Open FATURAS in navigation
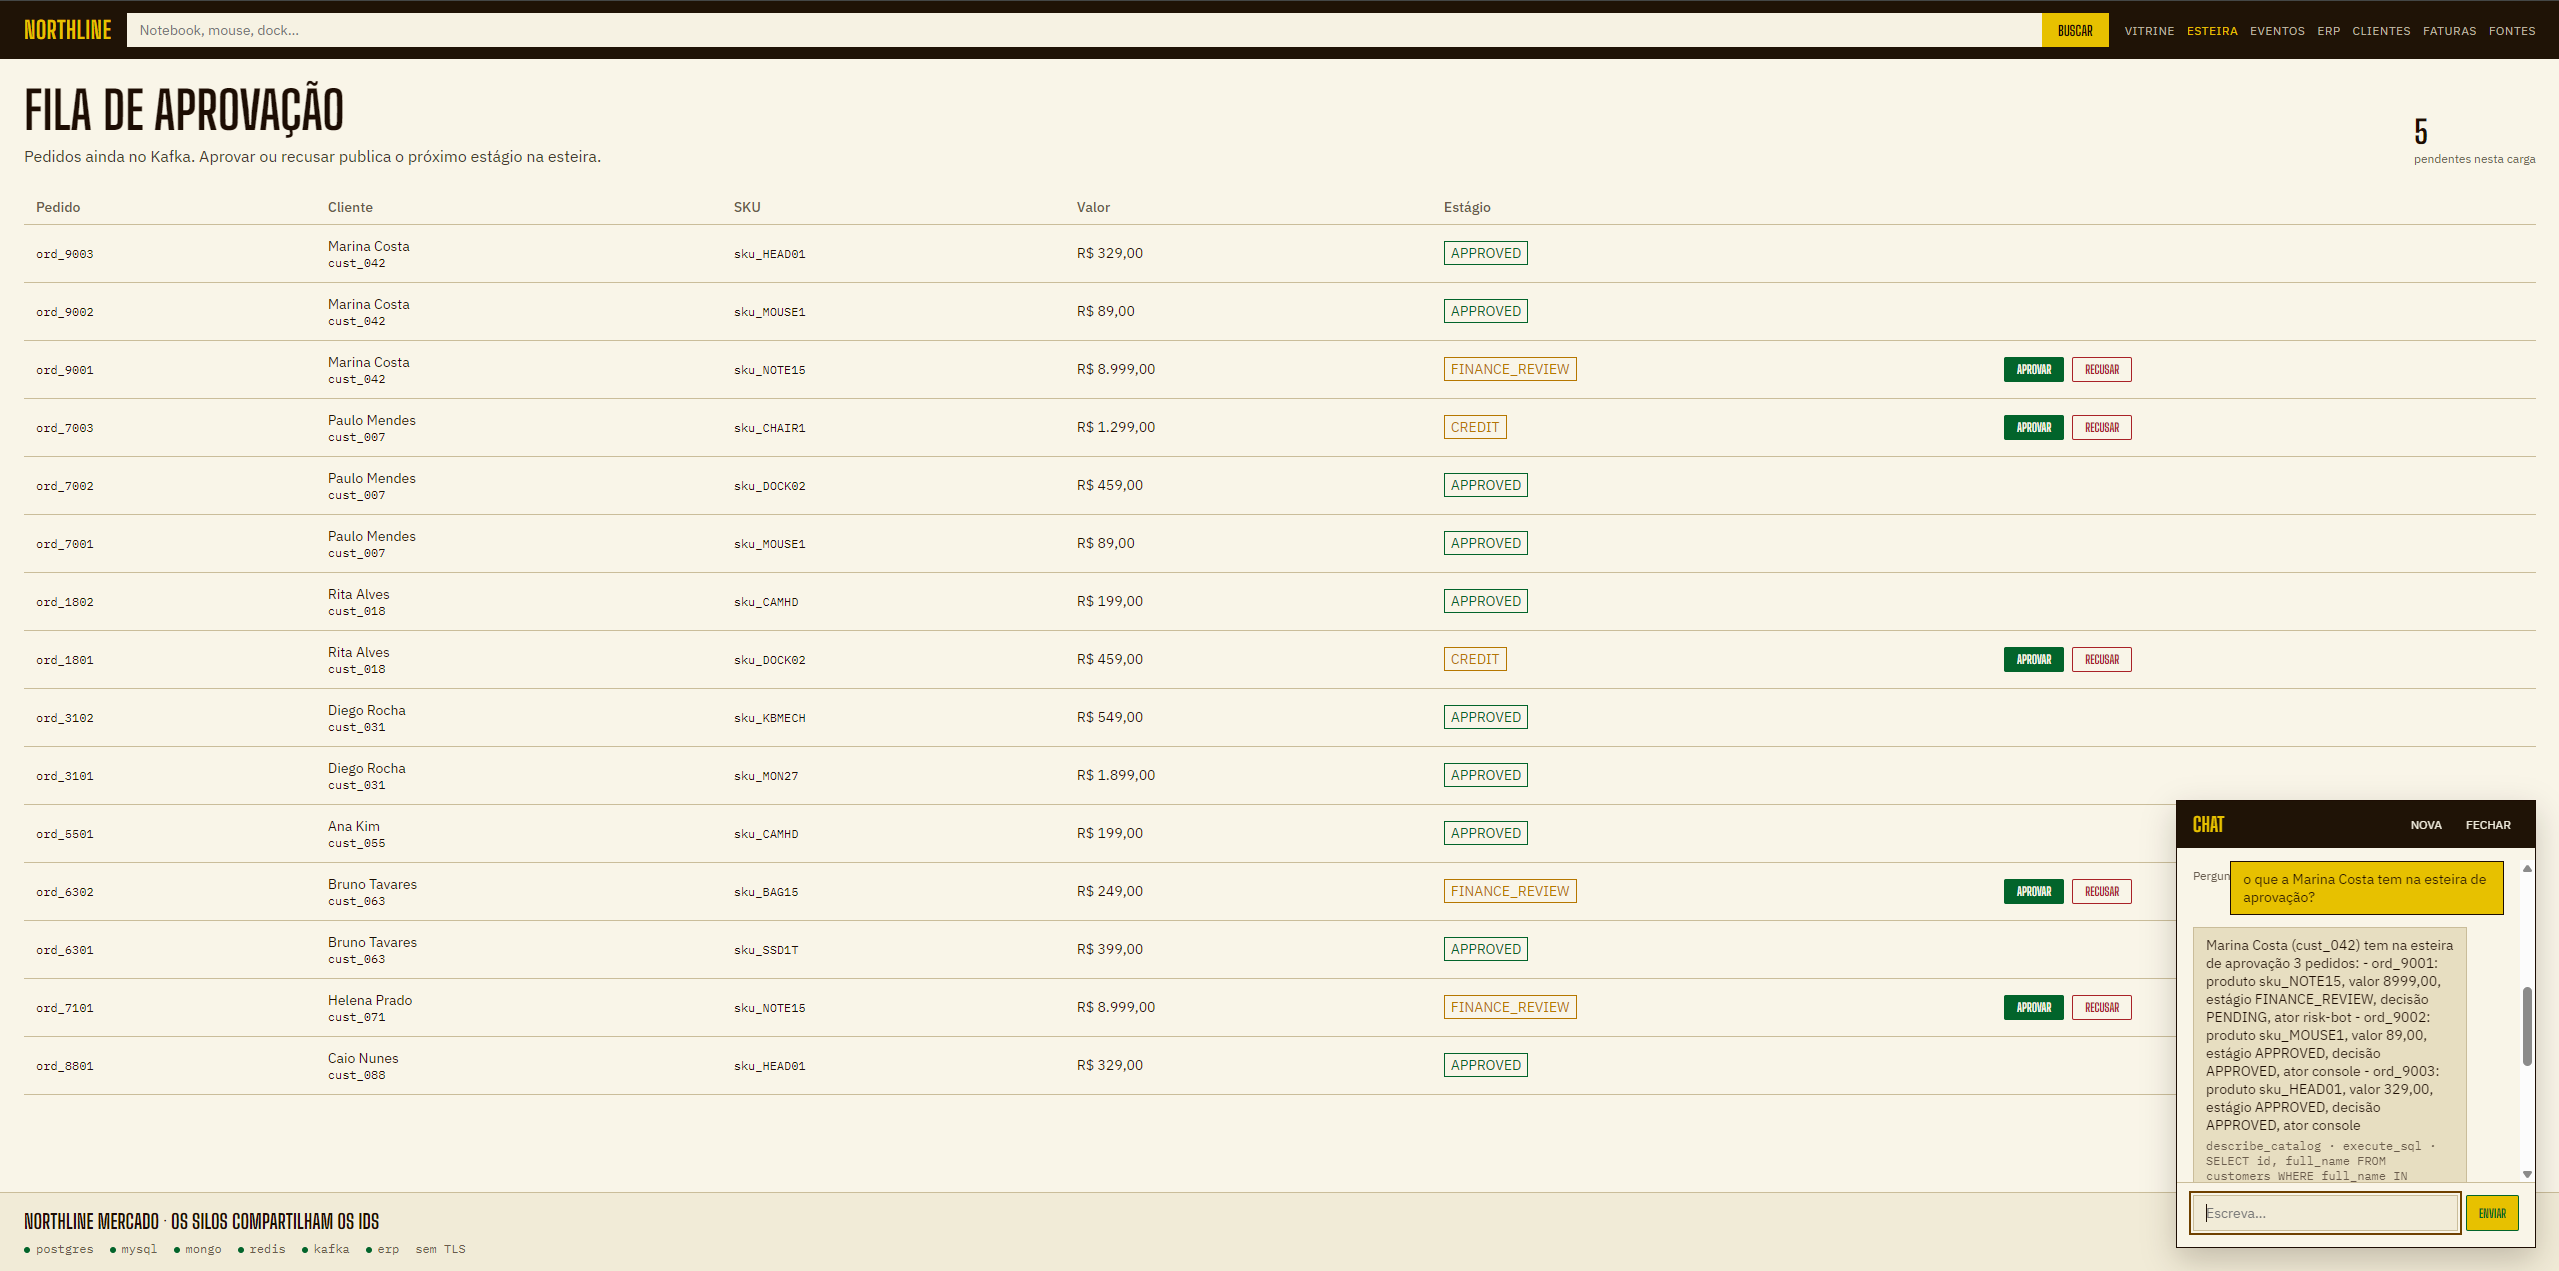Image resolution: width=2559 pixels, height=1271 pixels. click(x=2449, y=31)
